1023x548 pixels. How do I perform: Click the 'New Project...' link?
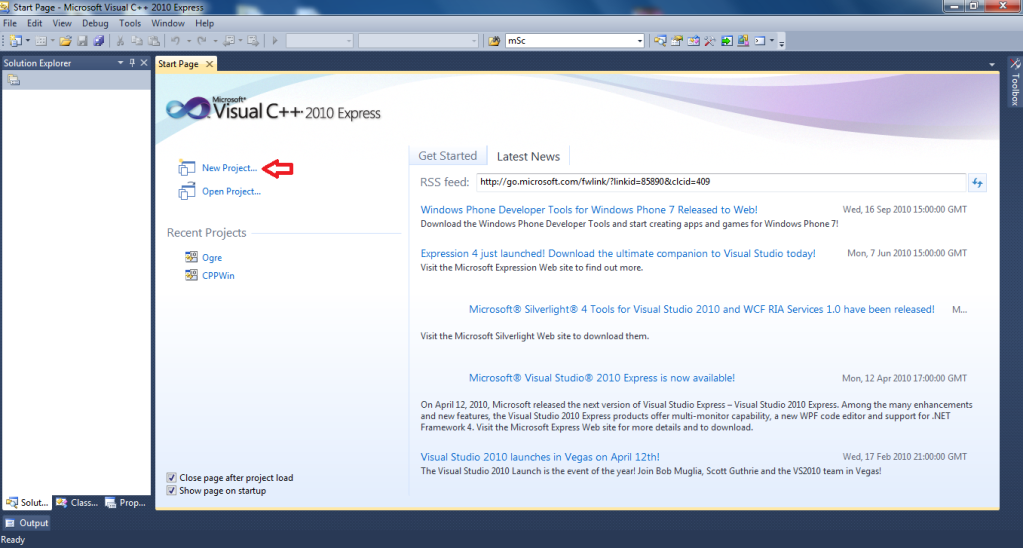pyautogui.click(x=229, y=169)
